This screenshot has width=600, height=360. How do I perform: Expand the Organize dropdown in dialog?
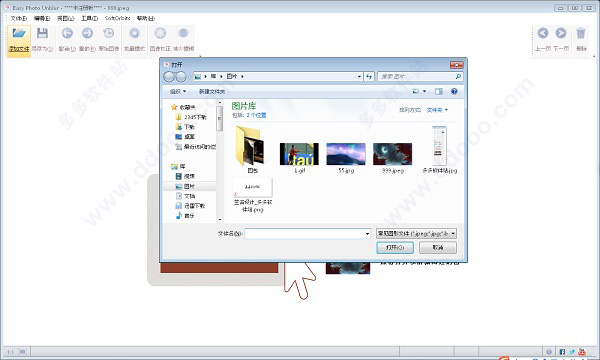[178, 91]
